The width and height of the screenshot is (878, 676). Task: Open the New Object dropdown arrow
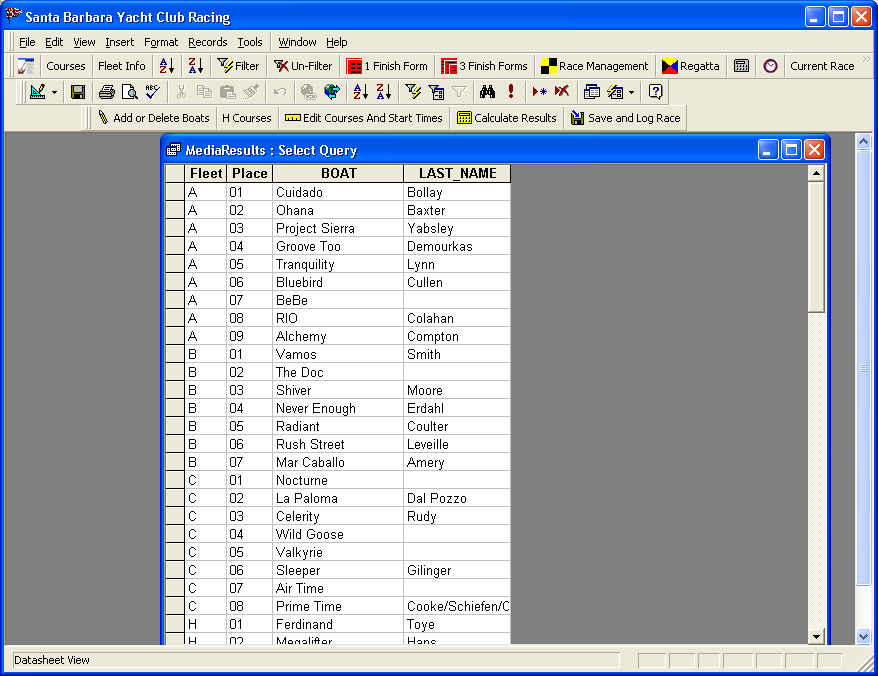(631, 92)
